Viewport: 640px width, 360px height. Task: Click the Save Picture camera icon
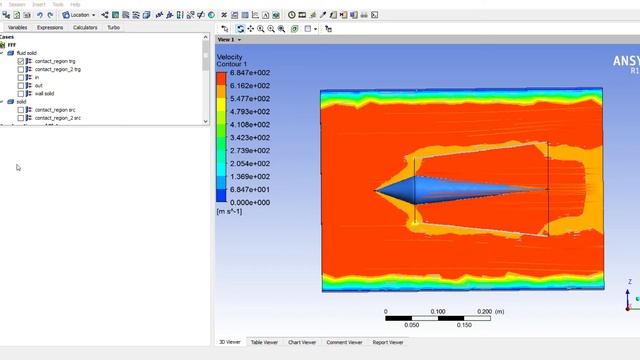pos(27,15)
